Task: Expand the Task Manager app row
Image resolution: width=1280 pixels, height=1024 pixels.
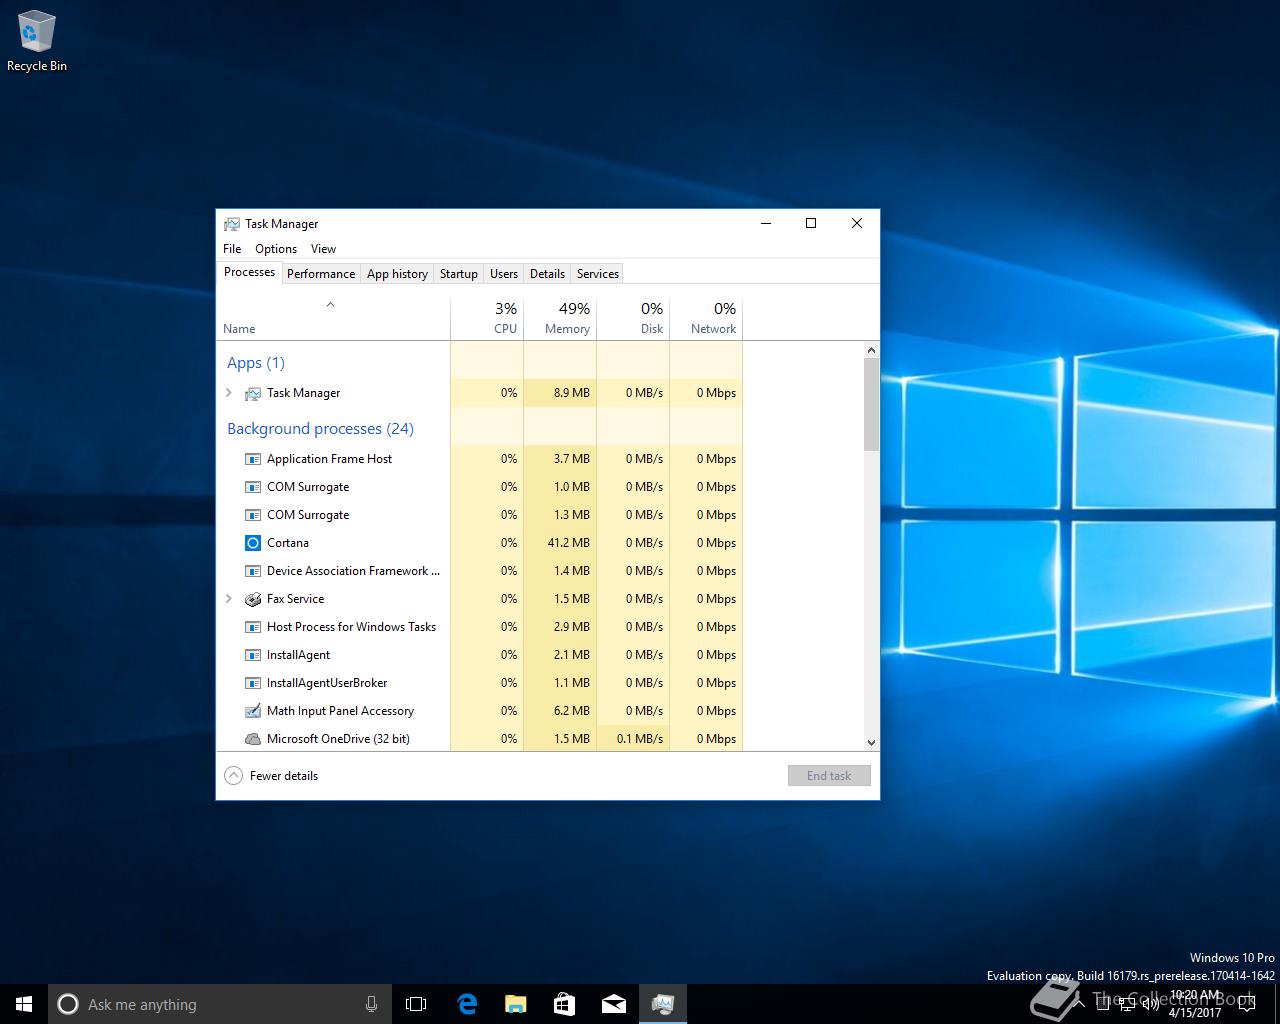Action: click(x=229, y=393)
